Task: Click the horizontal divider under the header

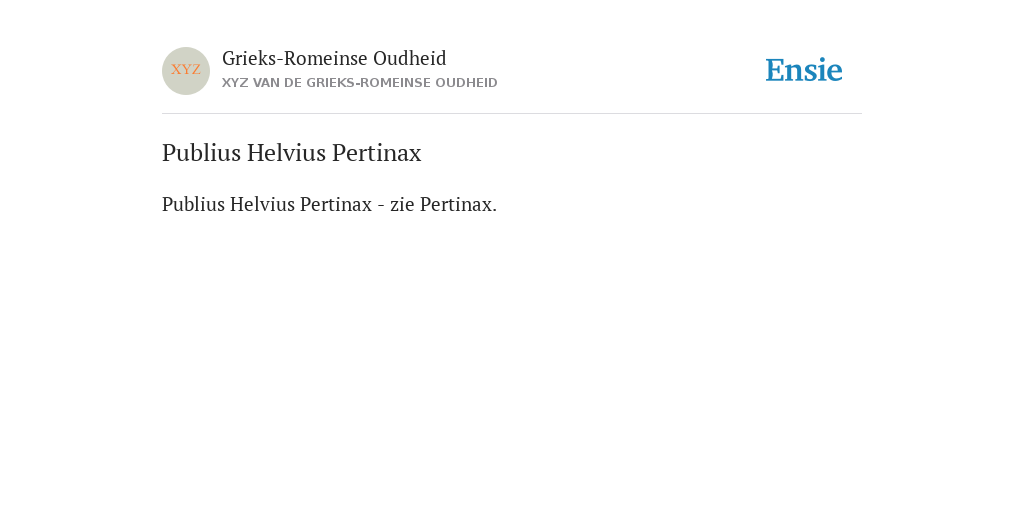Action: (512, 114)
